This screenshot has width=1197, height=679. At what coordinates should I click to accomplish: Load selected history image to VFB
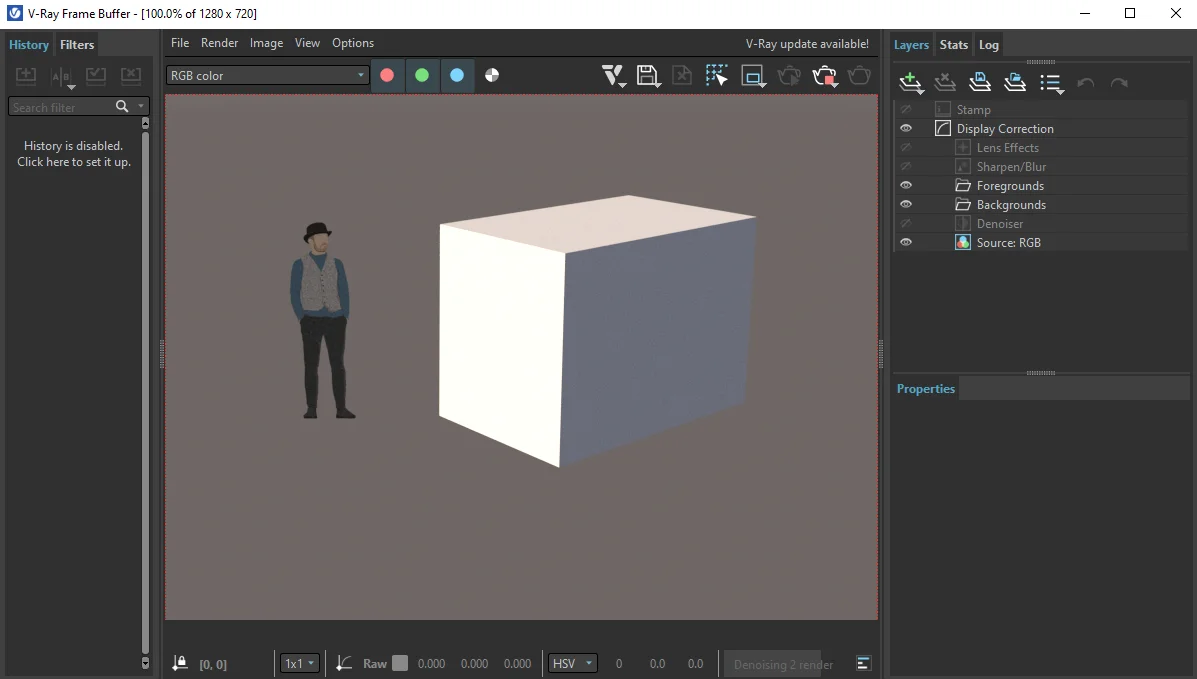[95, 75]
